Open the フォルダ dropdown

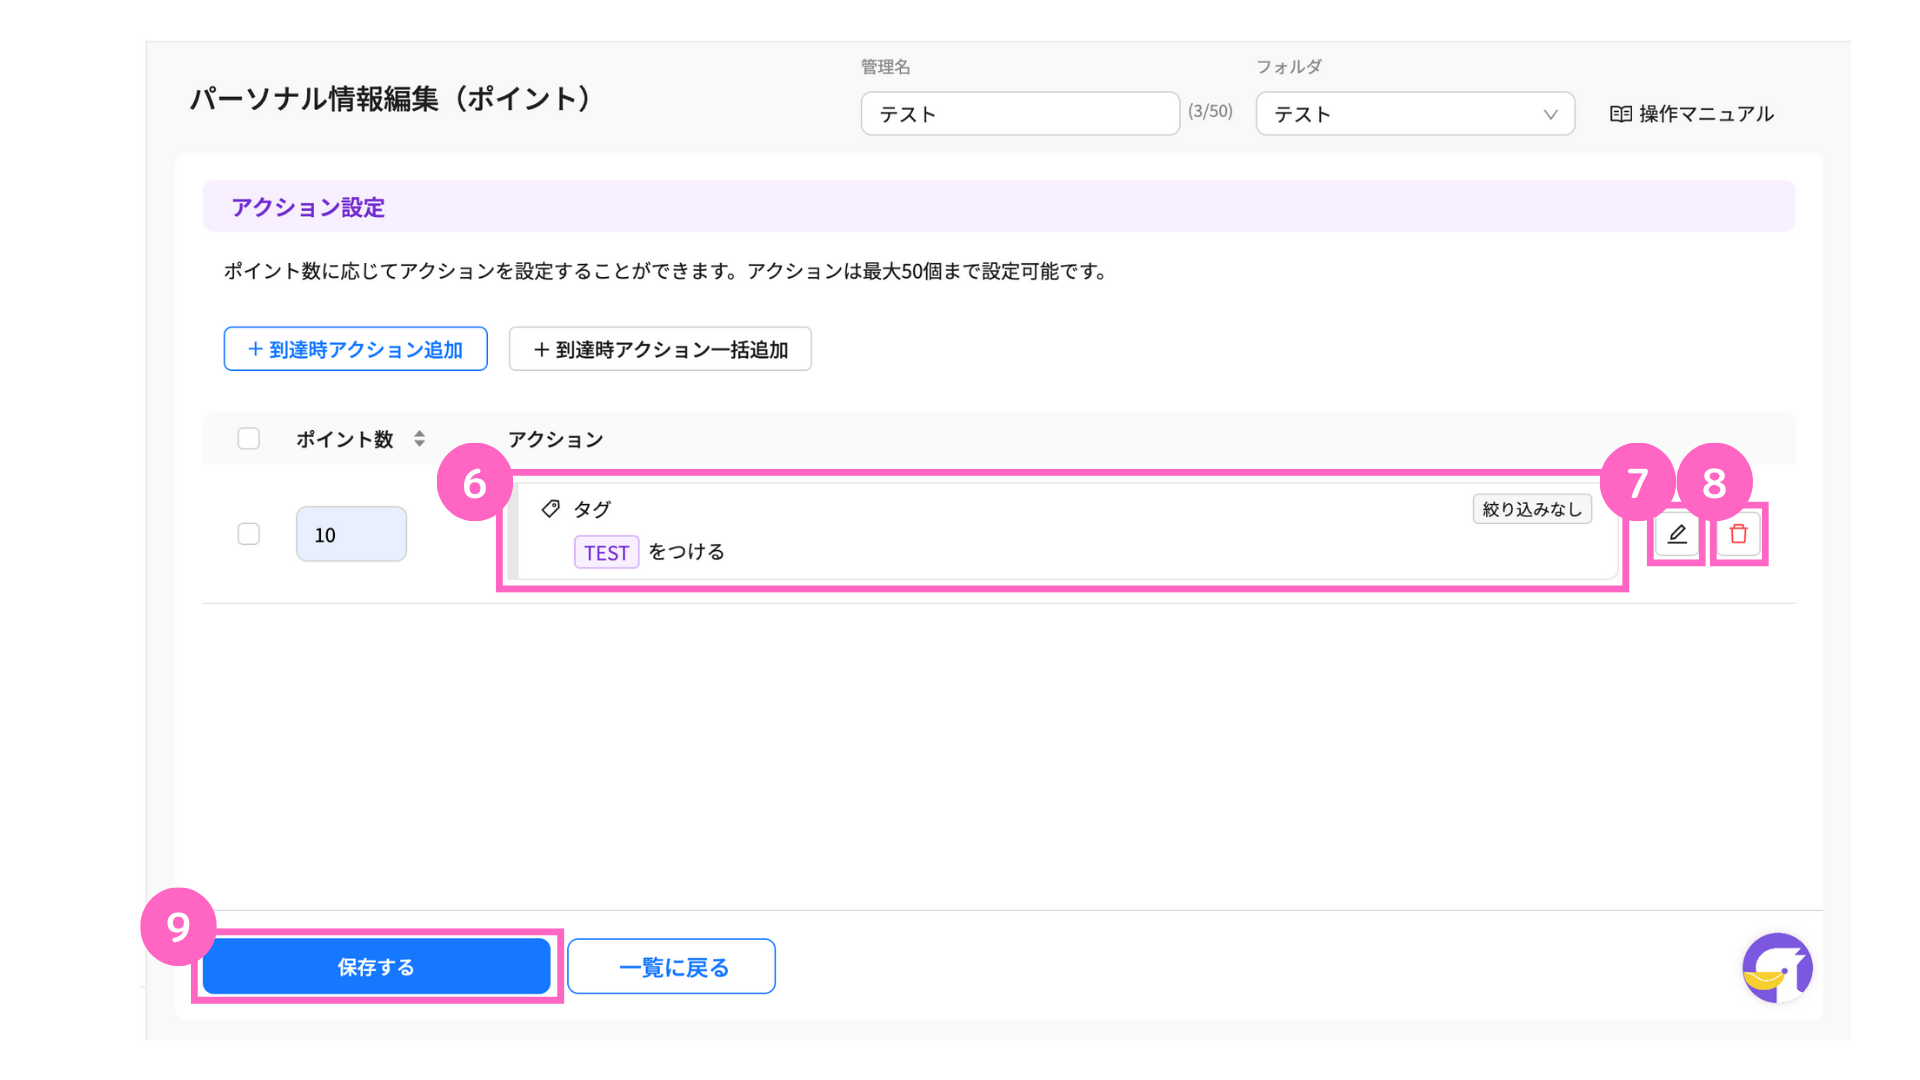(x=1400, y=114)
